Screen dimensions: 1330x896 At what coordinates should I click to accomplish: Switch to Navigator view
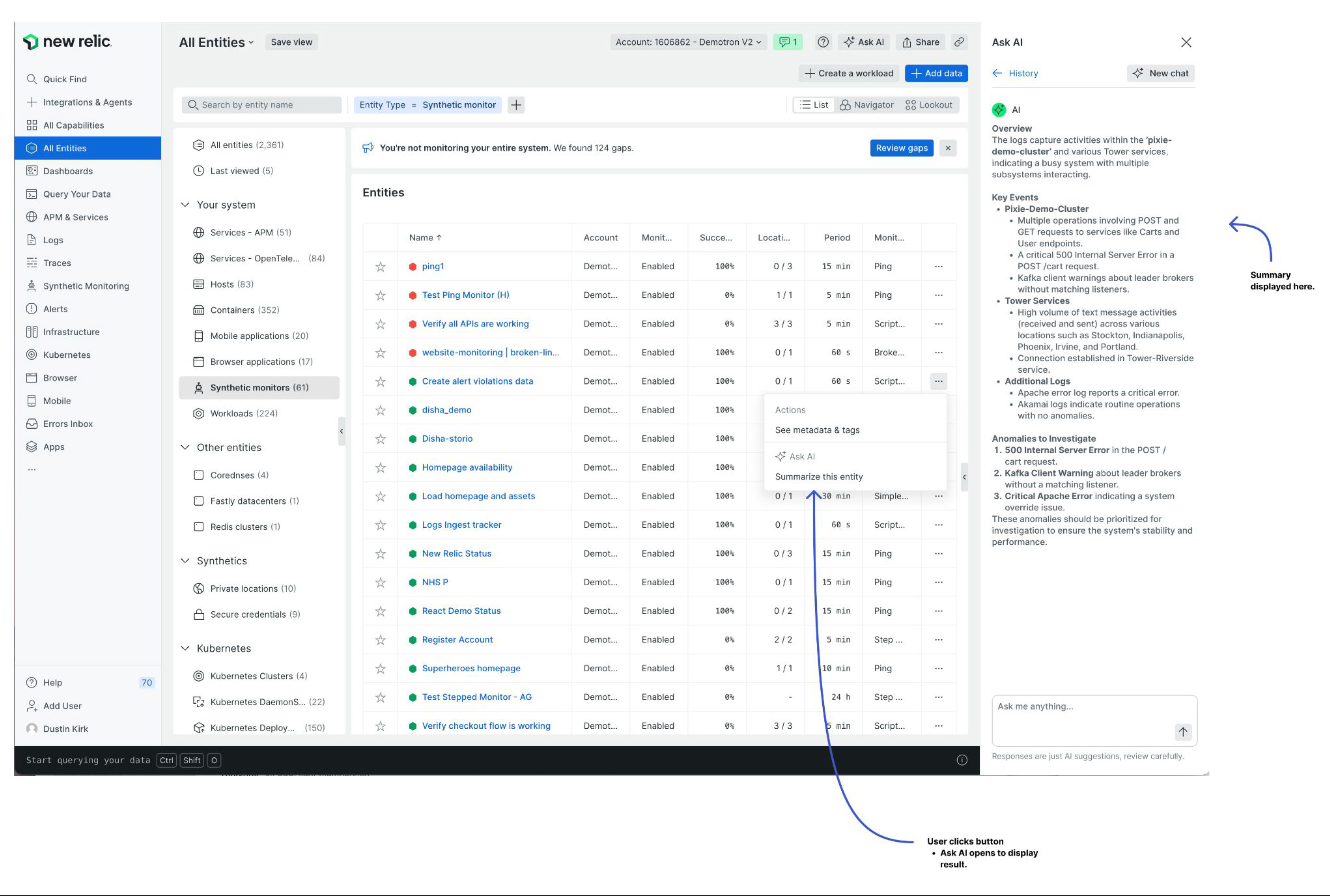click(866, 105)
